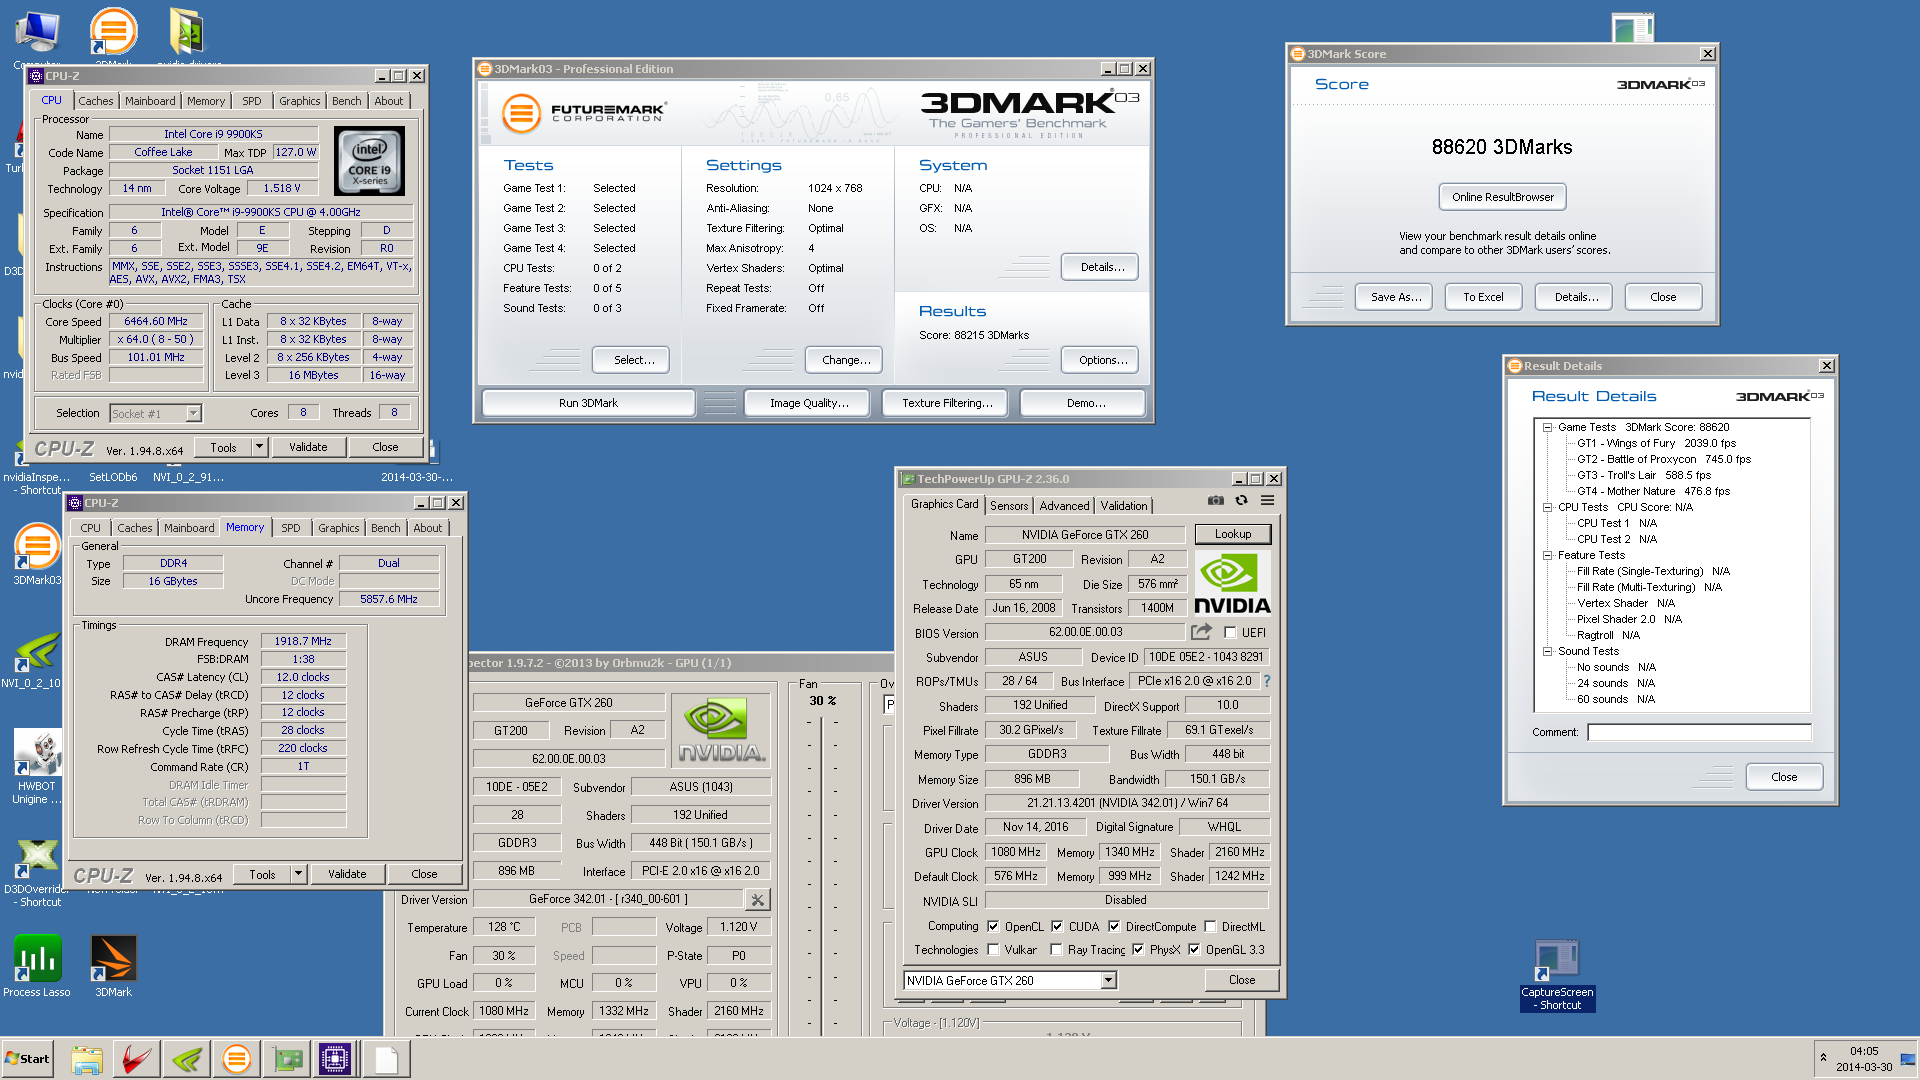Open the SPD tab in Memory CPU-Z window
The height and width of the screenshot is (1080, 1920).
click(x=290, y=528)
